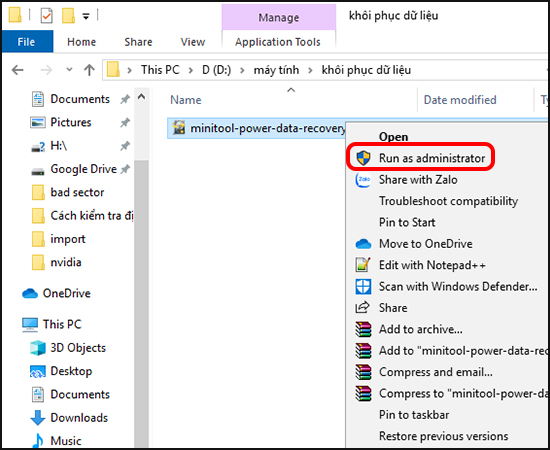Viewport: 550px width, 450px height.
Task: Sort by Date modified column header
Action: (x=460, y=100)
